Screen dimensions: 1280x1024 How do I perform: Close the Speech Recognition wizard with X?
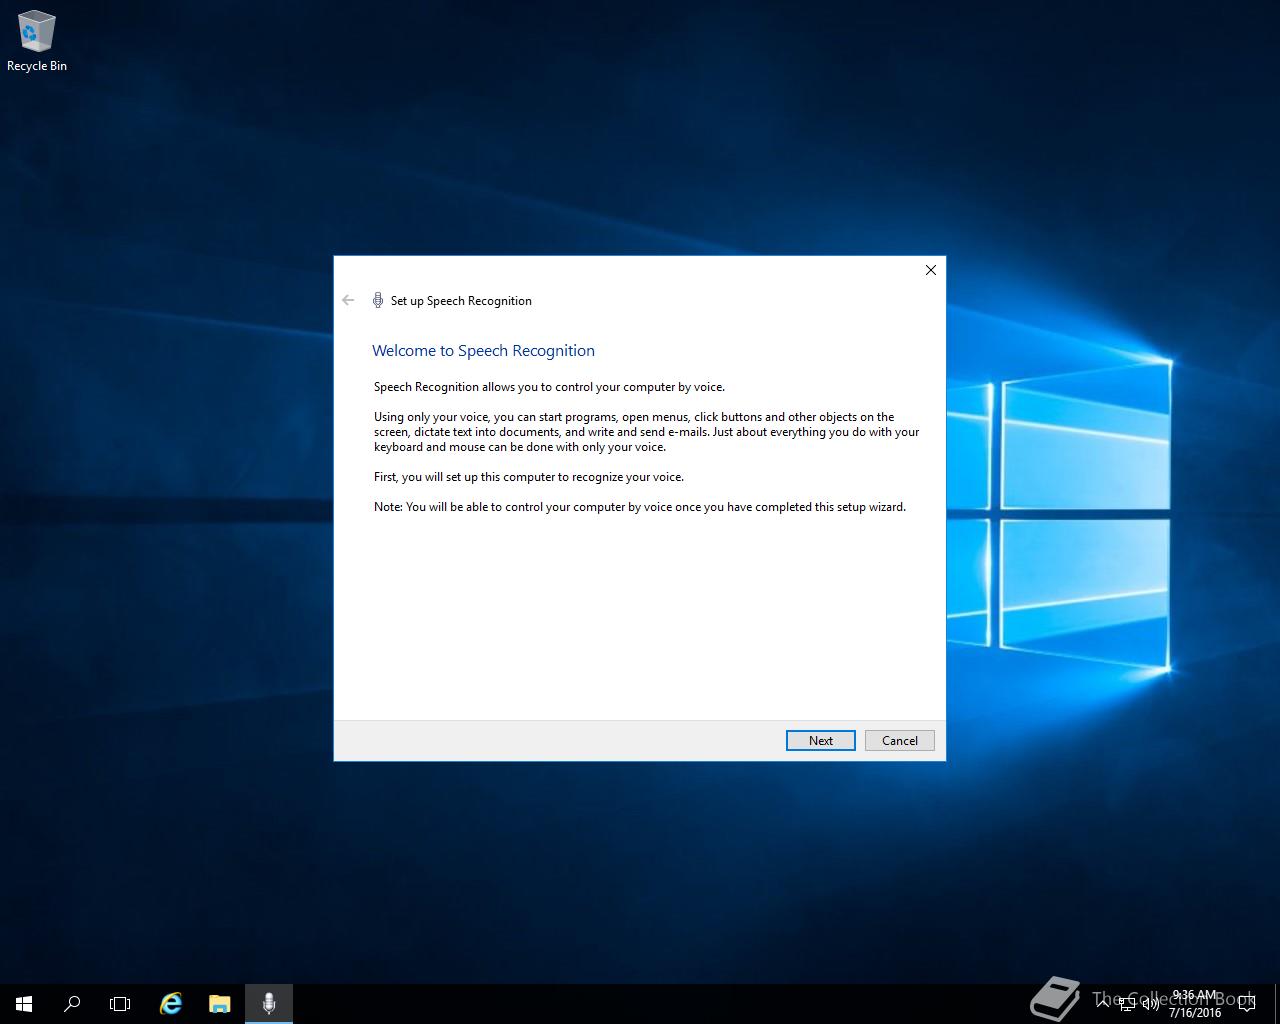click(x=930, y=270)
